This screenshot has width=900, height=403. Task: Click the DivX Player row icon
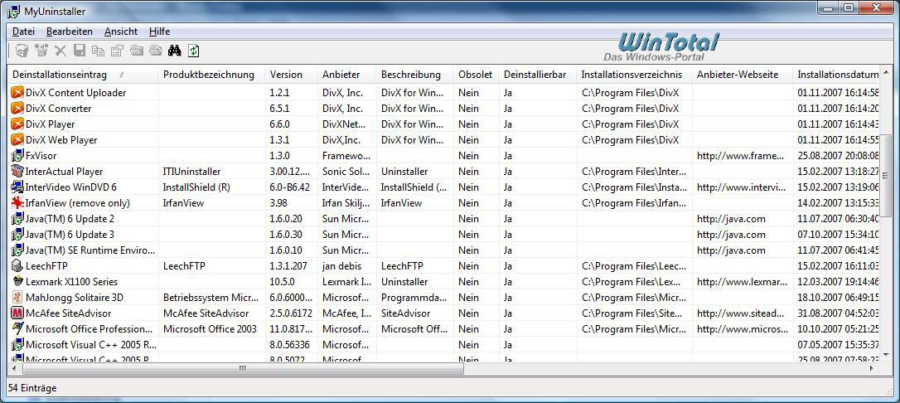click(x=17, y=124)
